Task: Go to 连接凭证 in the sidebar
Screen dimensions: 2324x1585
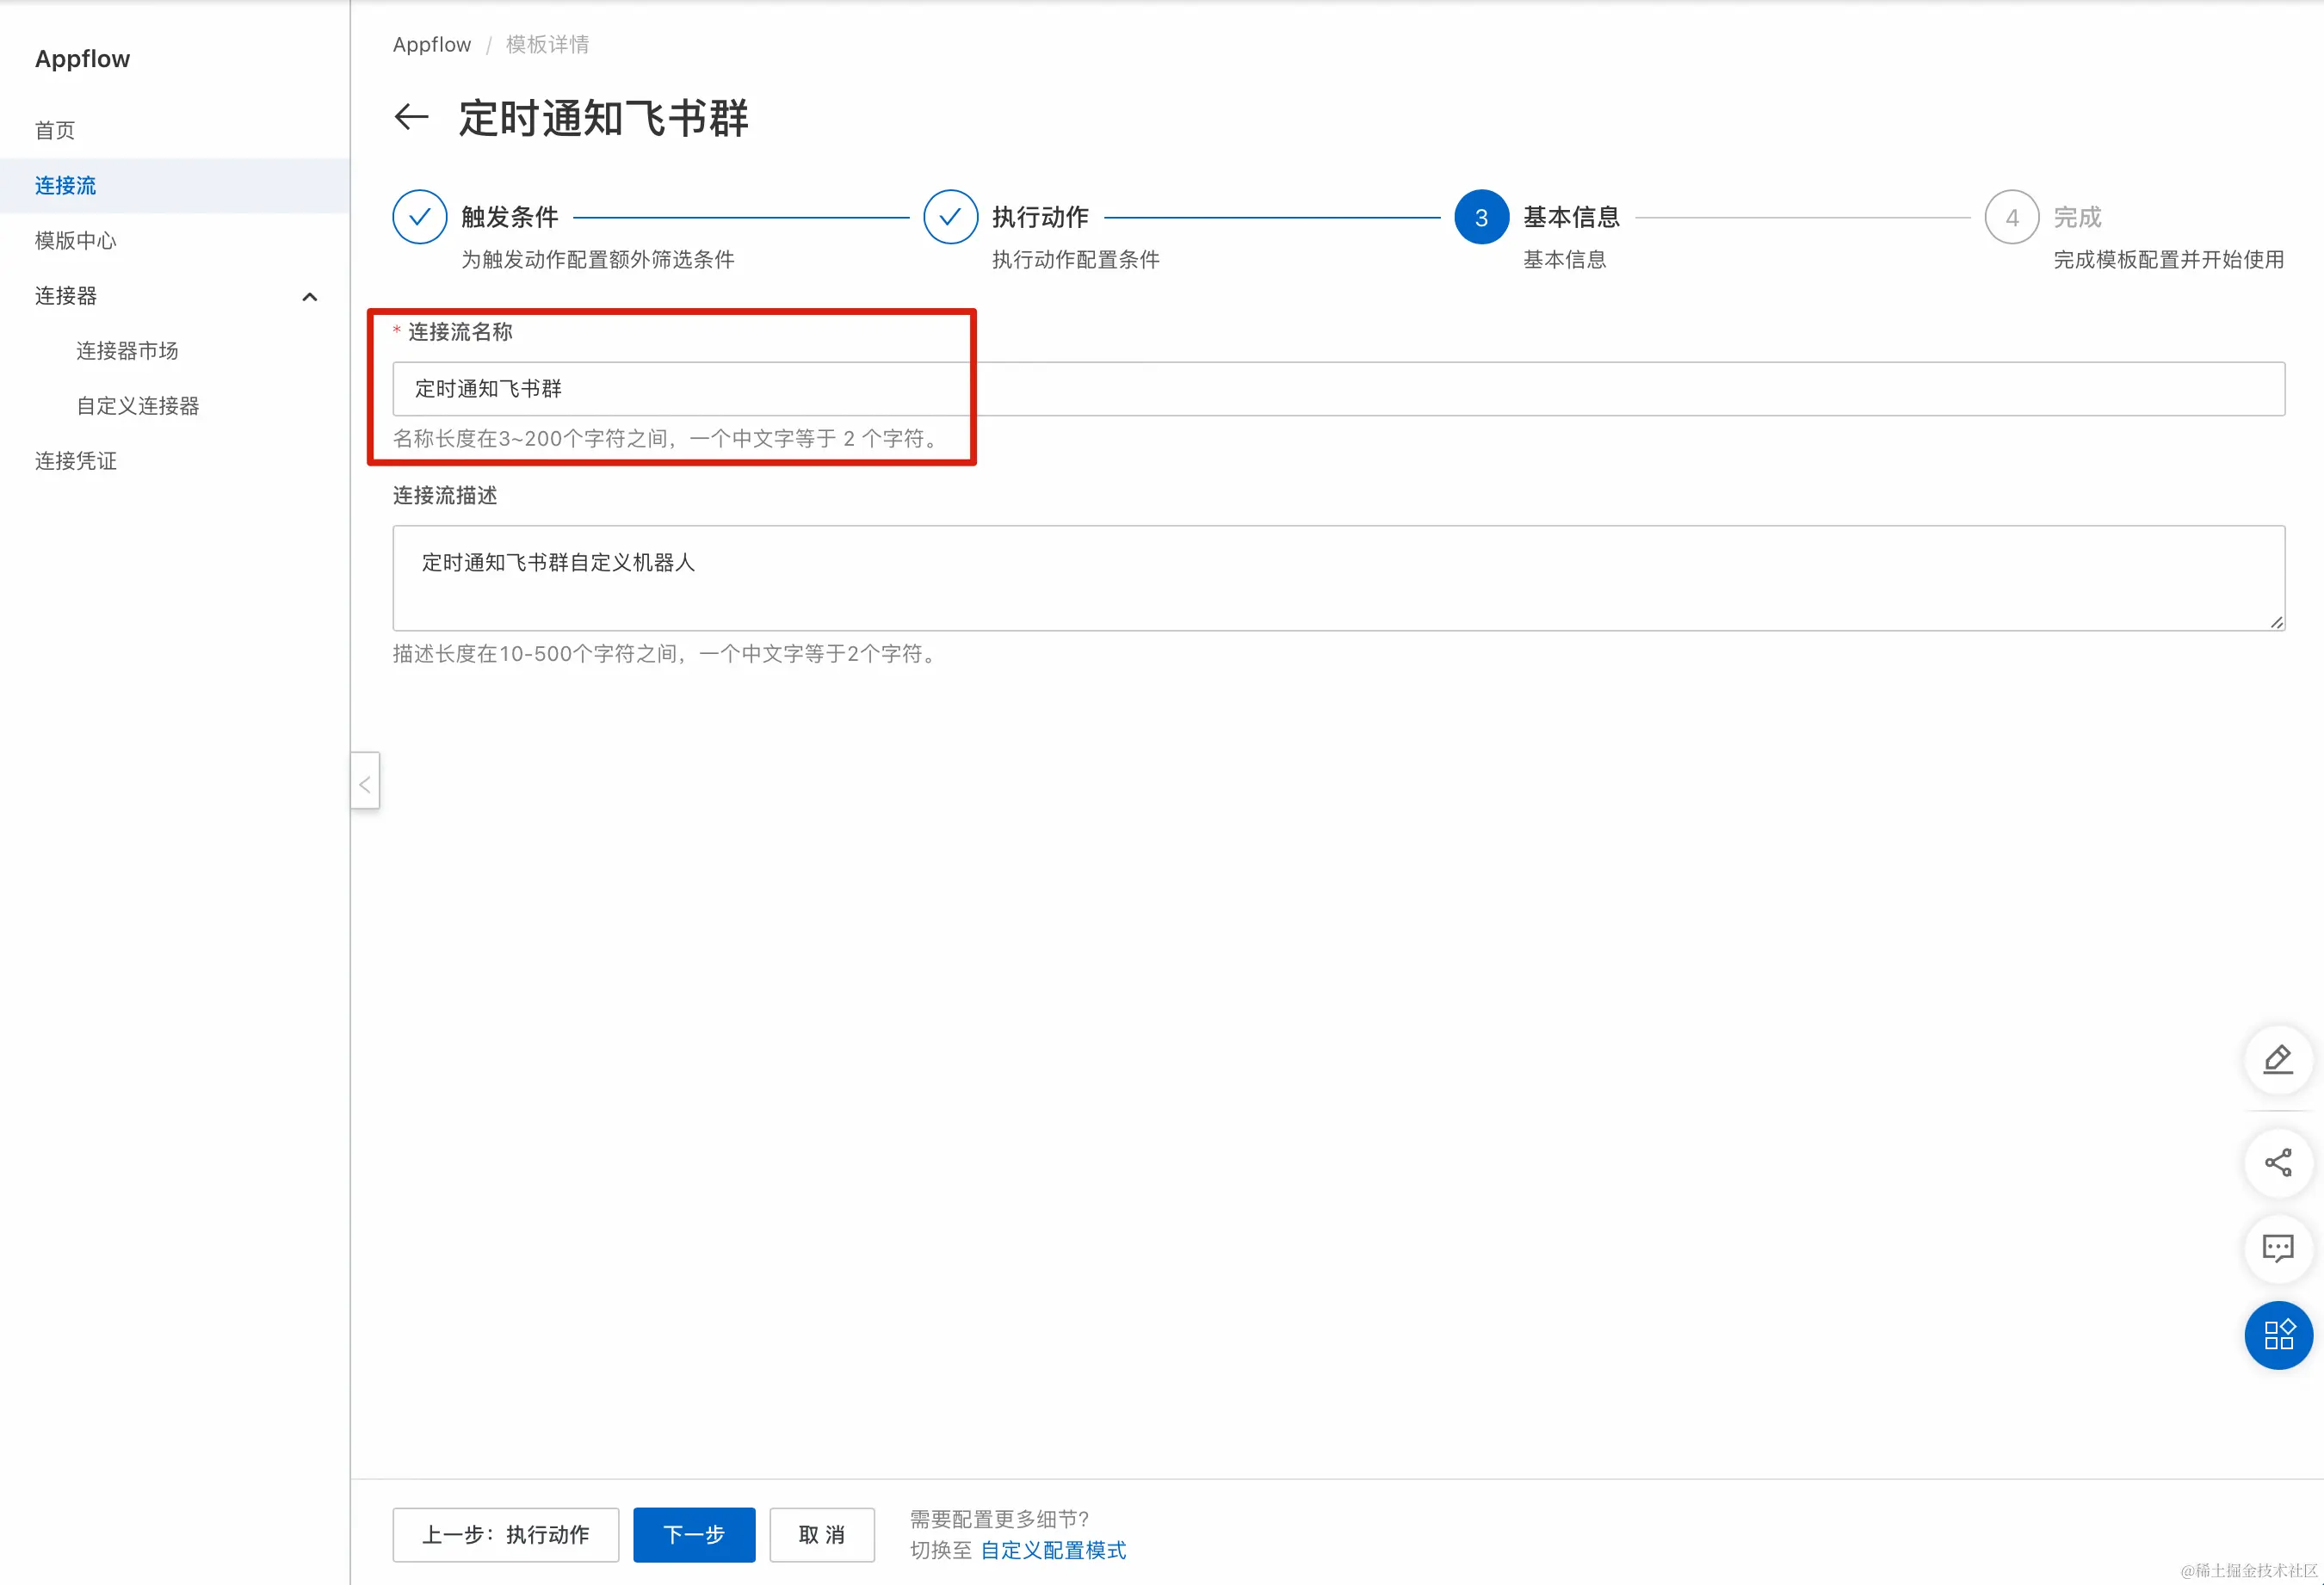Action: click(x=76, y=461)
